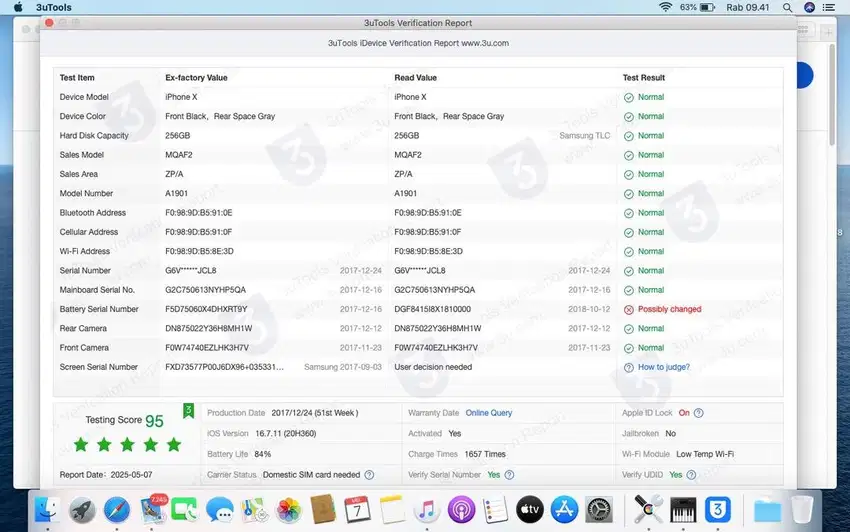Open Music app in dock
850x532 pixels.
point(427,510)
